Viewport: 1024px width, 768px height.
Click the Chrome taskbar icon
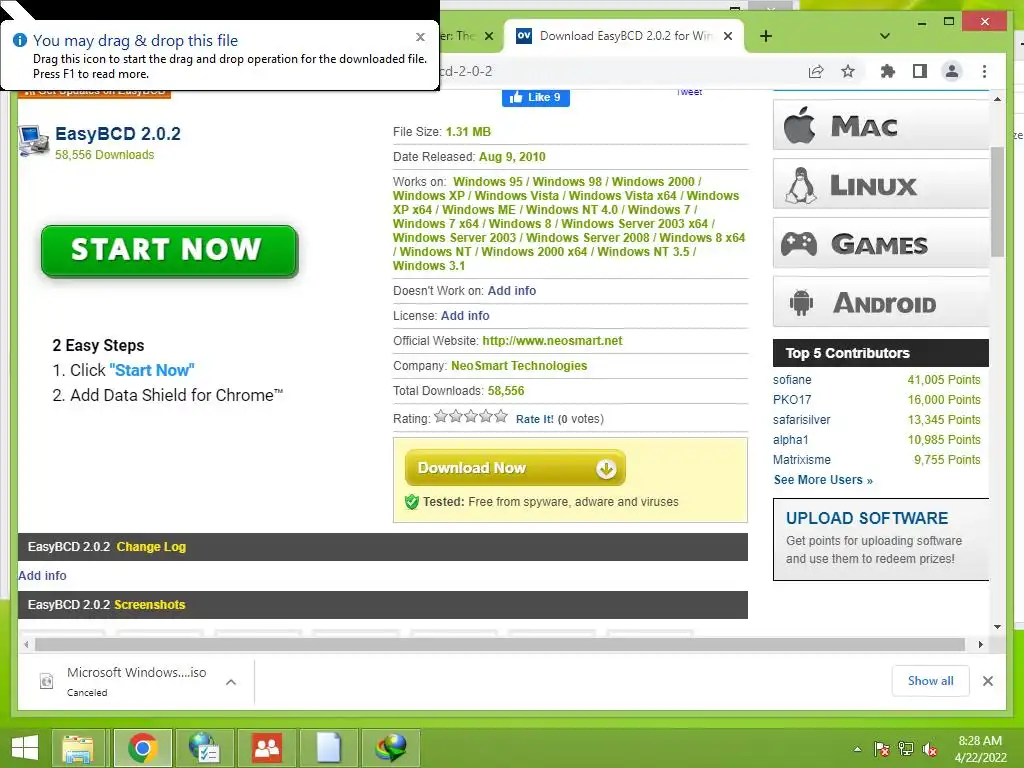143,748
